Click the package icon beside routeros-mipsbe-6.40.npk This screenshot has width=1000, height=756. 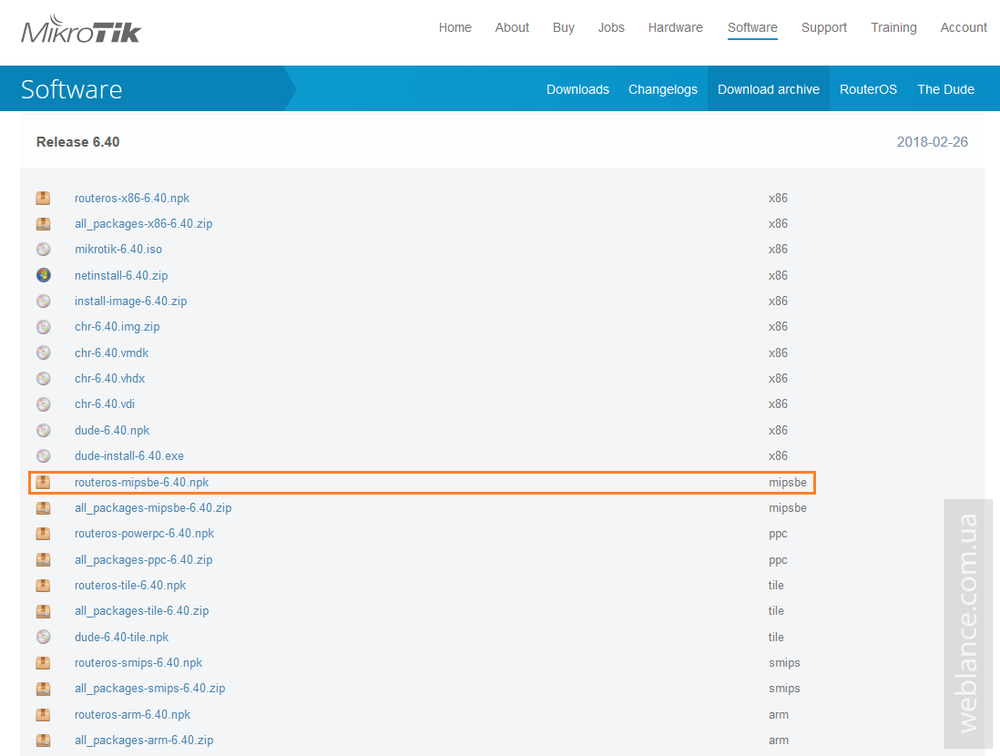pos(43,482)
